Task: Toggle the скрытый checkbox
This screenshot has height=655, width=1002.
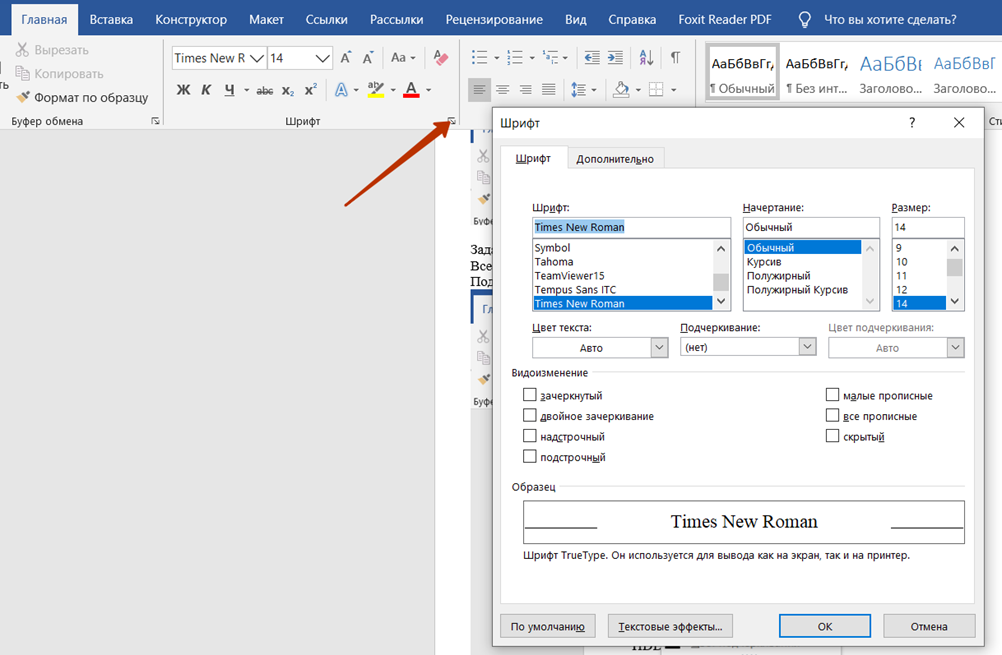Action: click(832, 436)
